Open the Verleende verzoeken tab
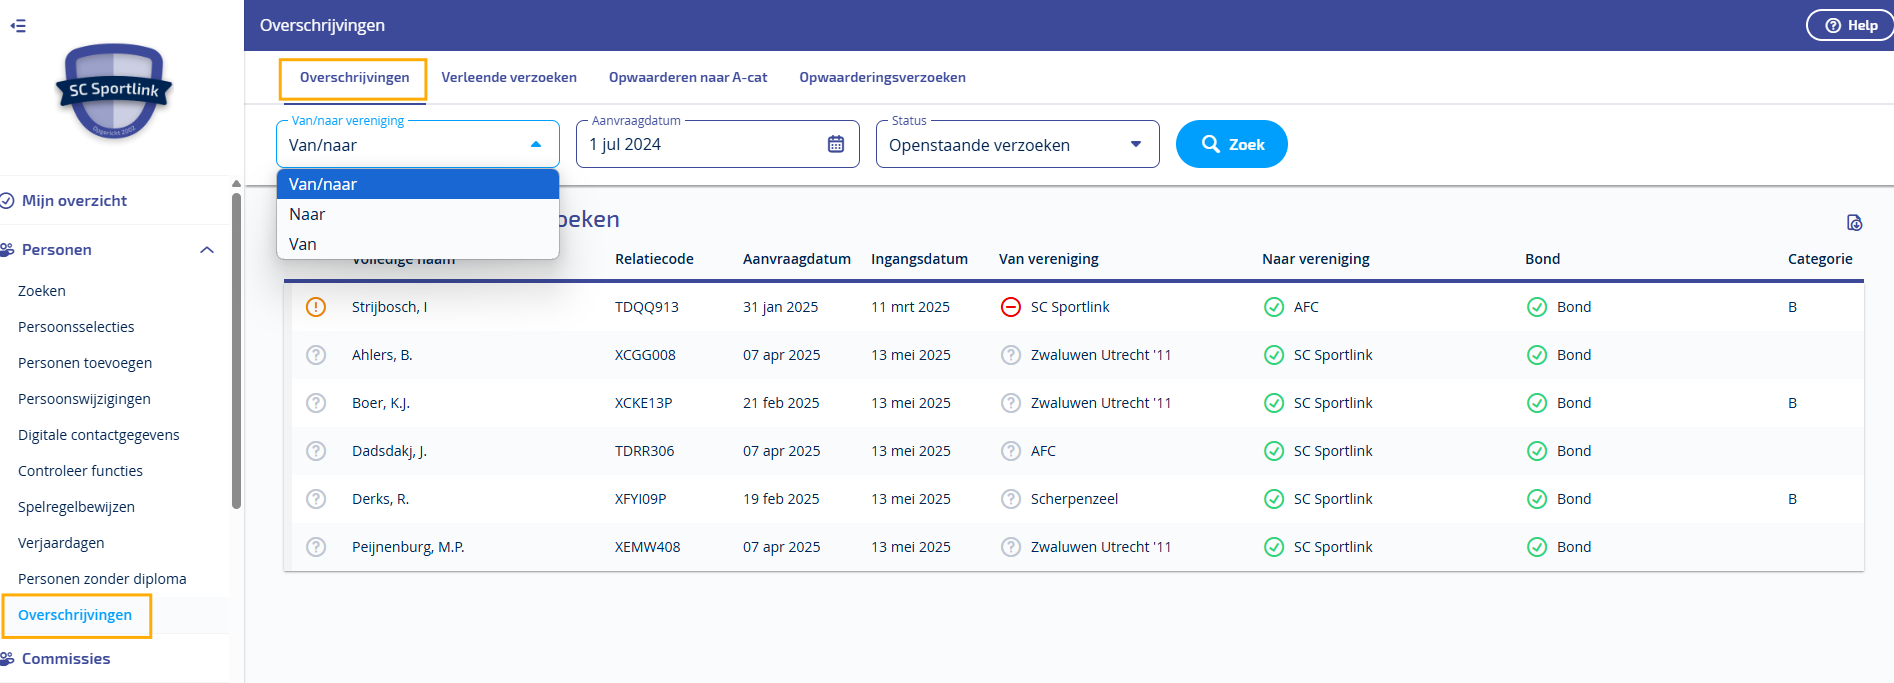Screen dimensions: 1894x683 pyautogui.click(x=509, y=78)
